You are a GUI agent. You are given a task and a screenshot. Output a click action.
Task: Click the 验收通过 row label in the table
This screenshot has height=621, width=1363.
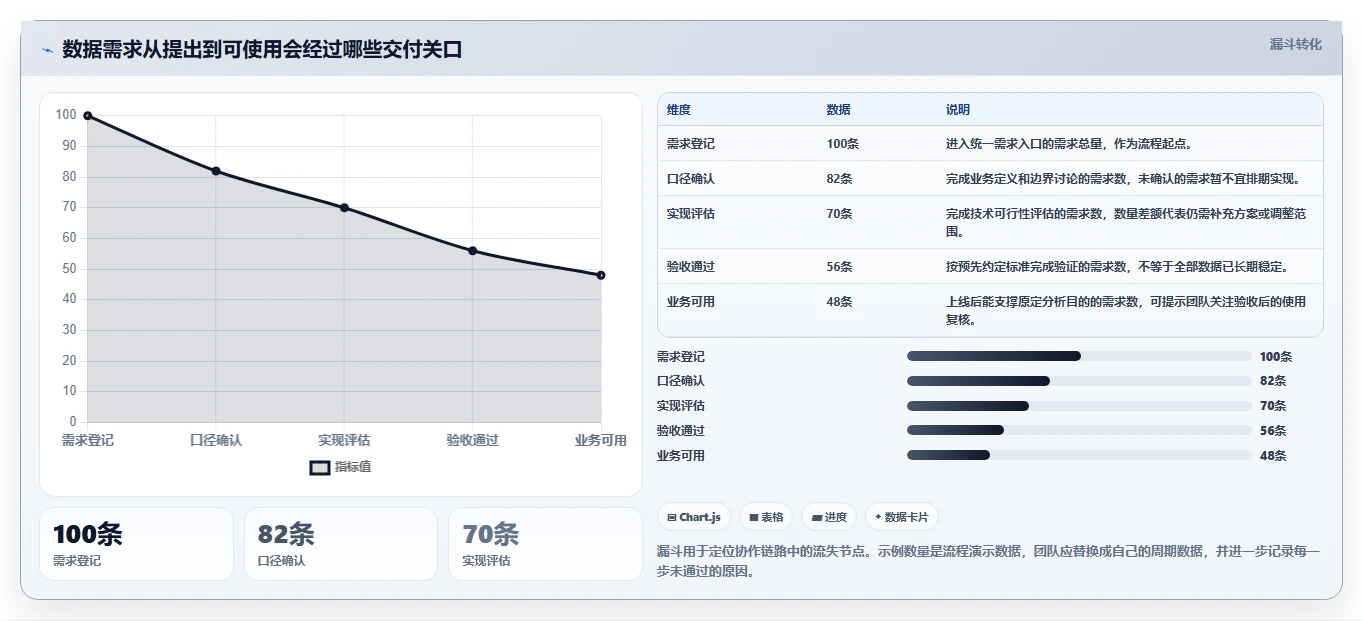point(691,267)
